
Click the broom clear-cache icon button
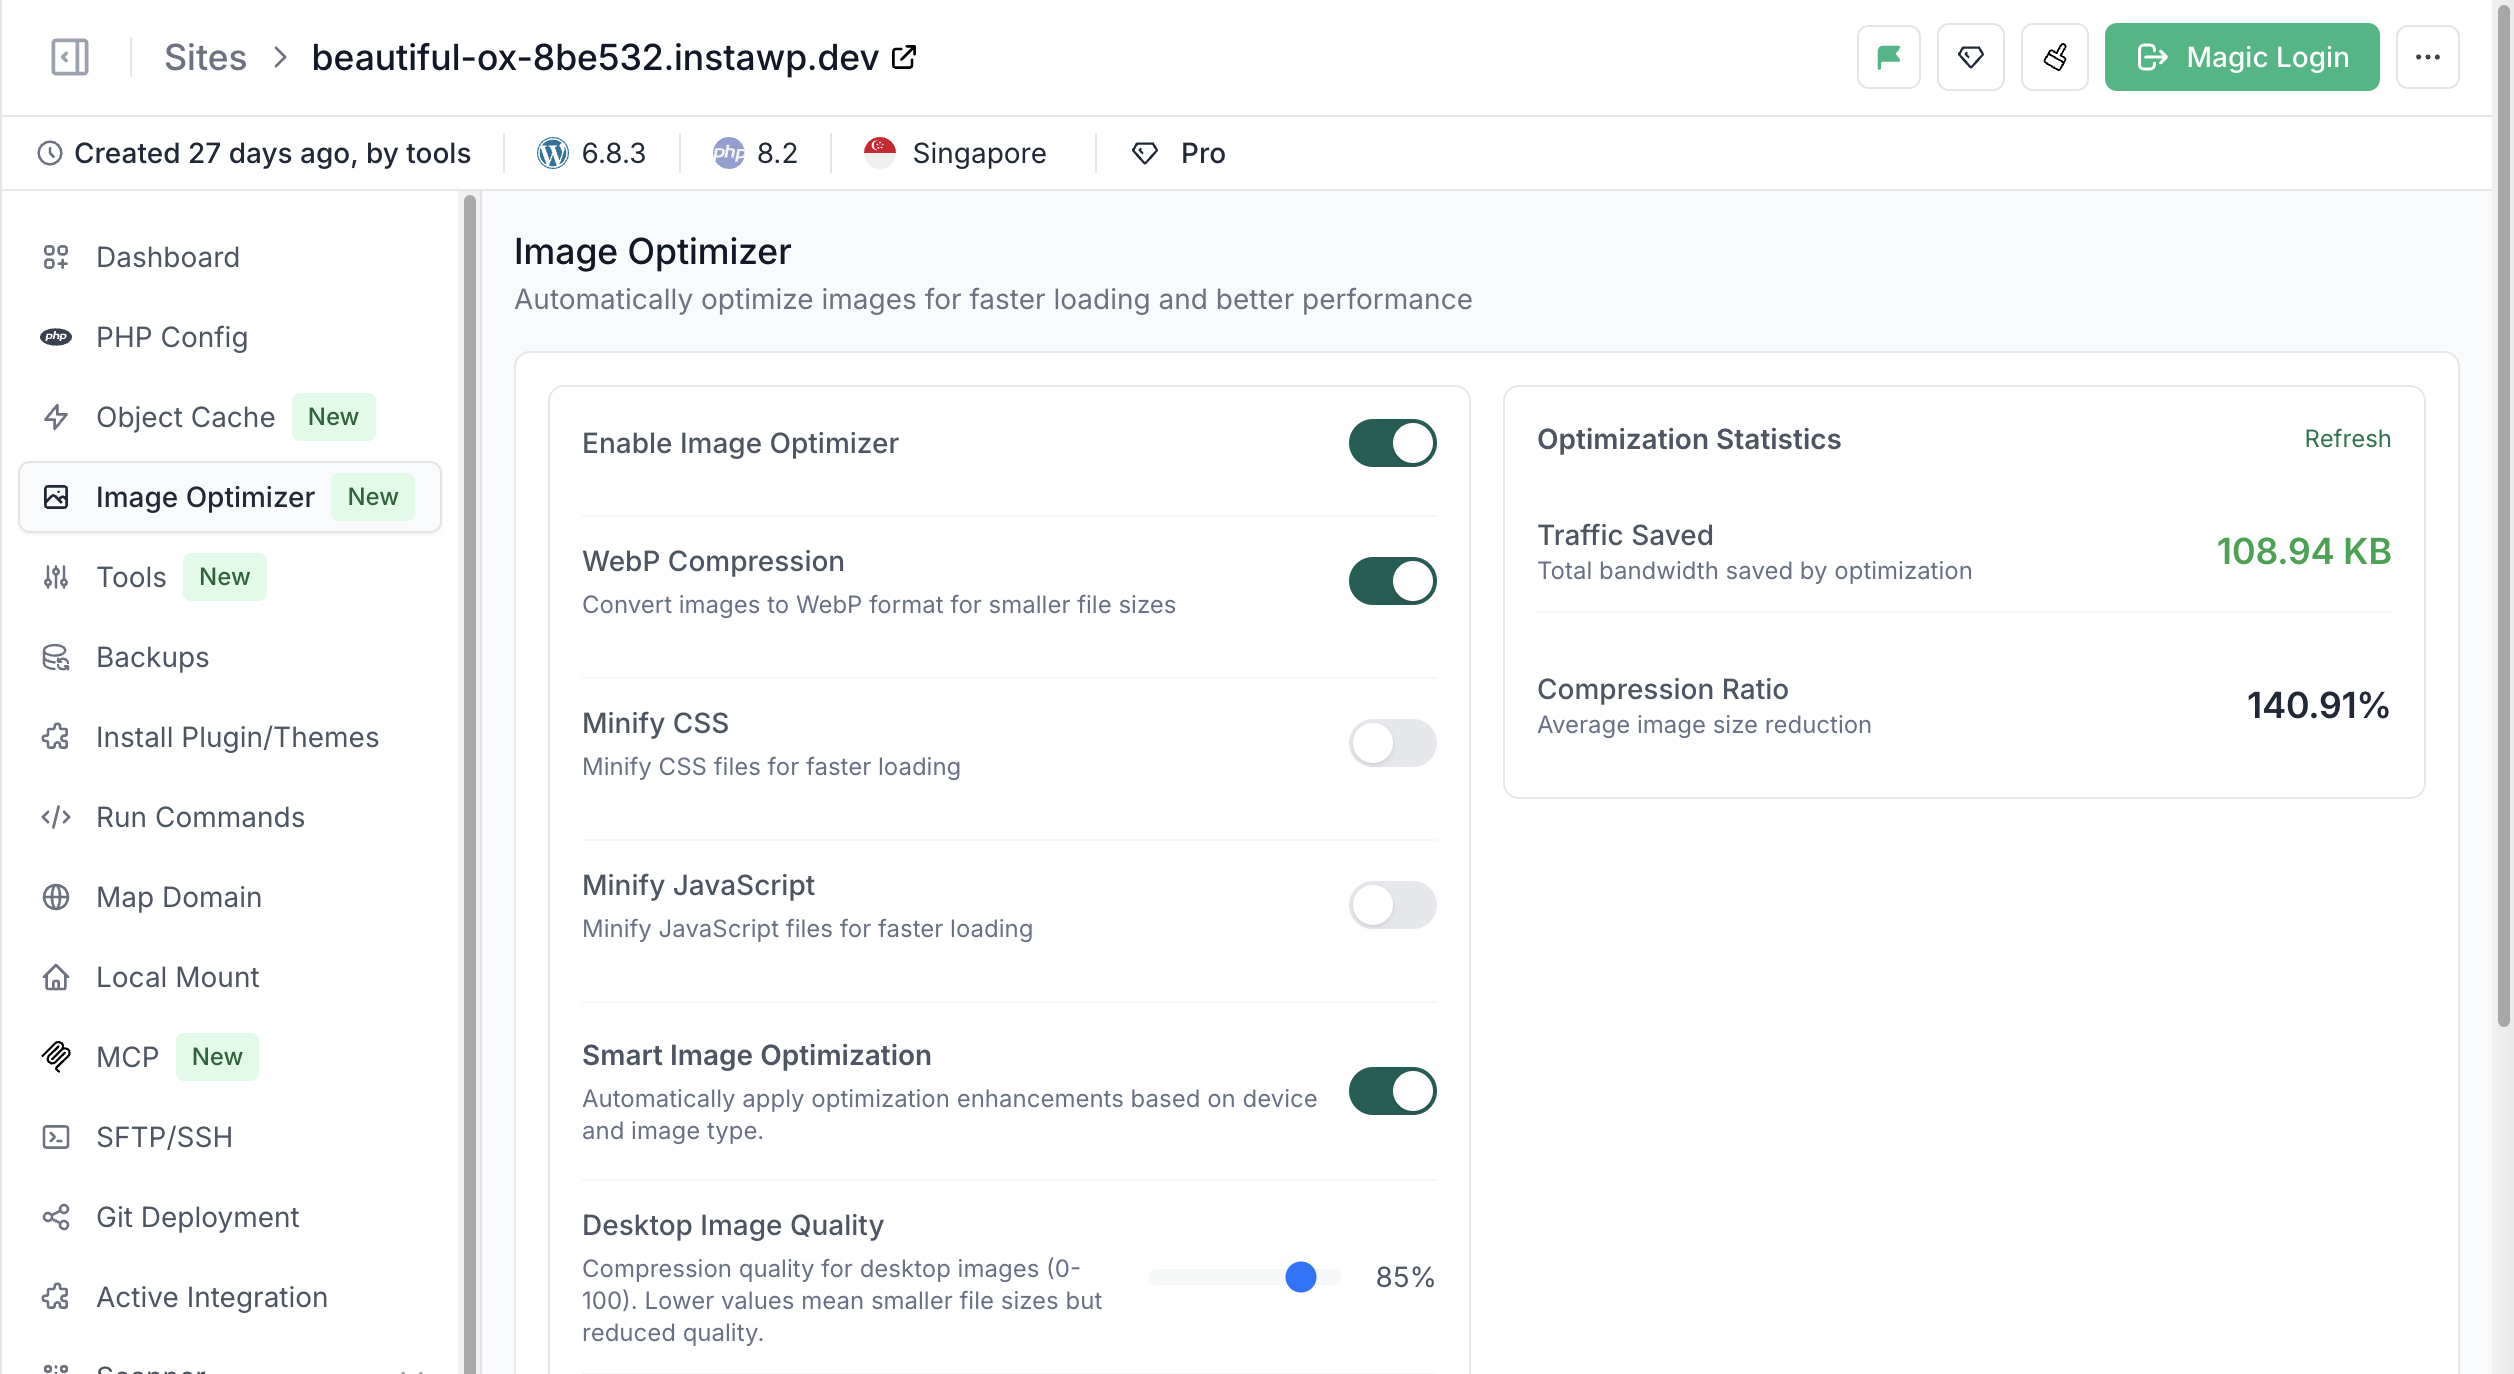pos(2054,57)
